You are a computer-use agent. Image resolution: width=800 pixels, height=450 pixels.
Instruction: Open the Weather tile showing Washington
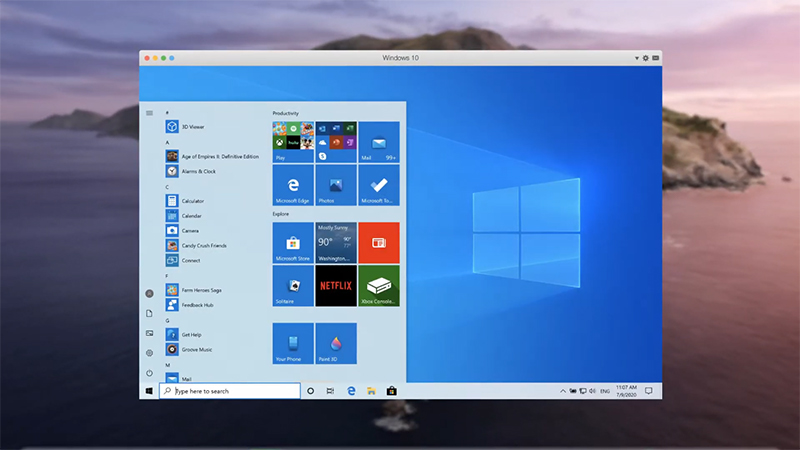tap(336, 243)
